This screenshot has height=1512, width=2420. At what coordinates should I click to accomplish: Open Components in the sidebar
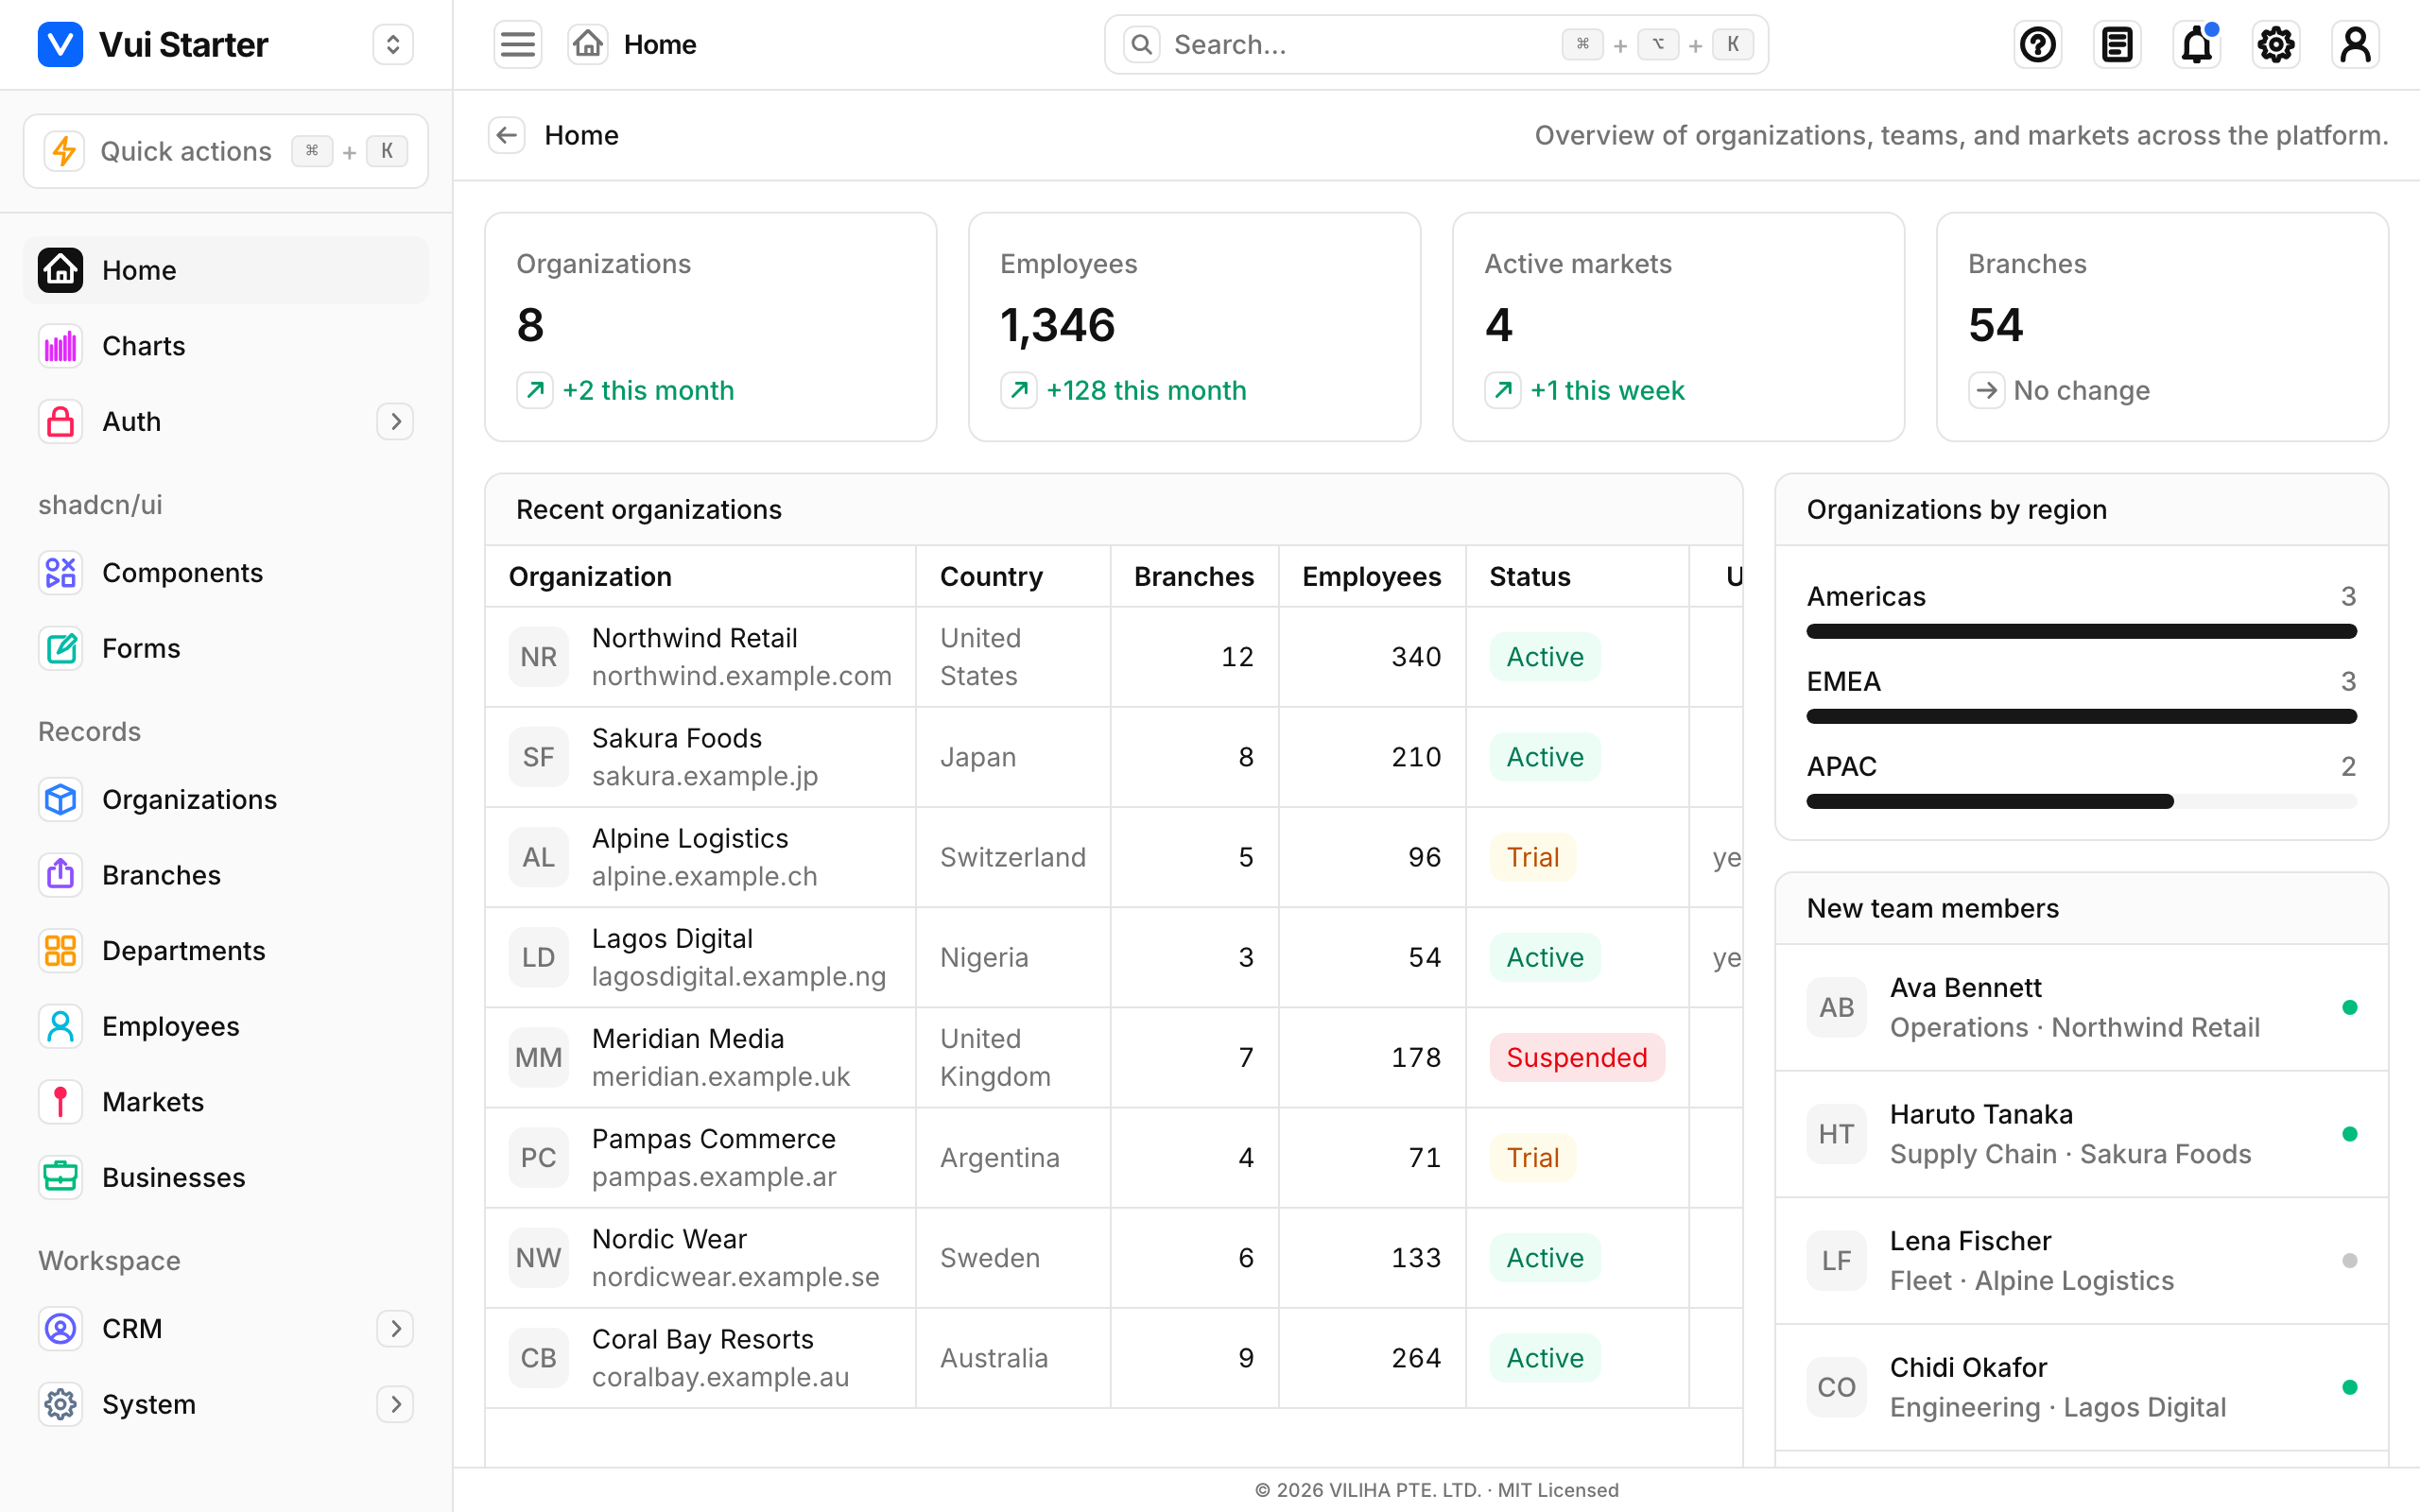point(226,573)
